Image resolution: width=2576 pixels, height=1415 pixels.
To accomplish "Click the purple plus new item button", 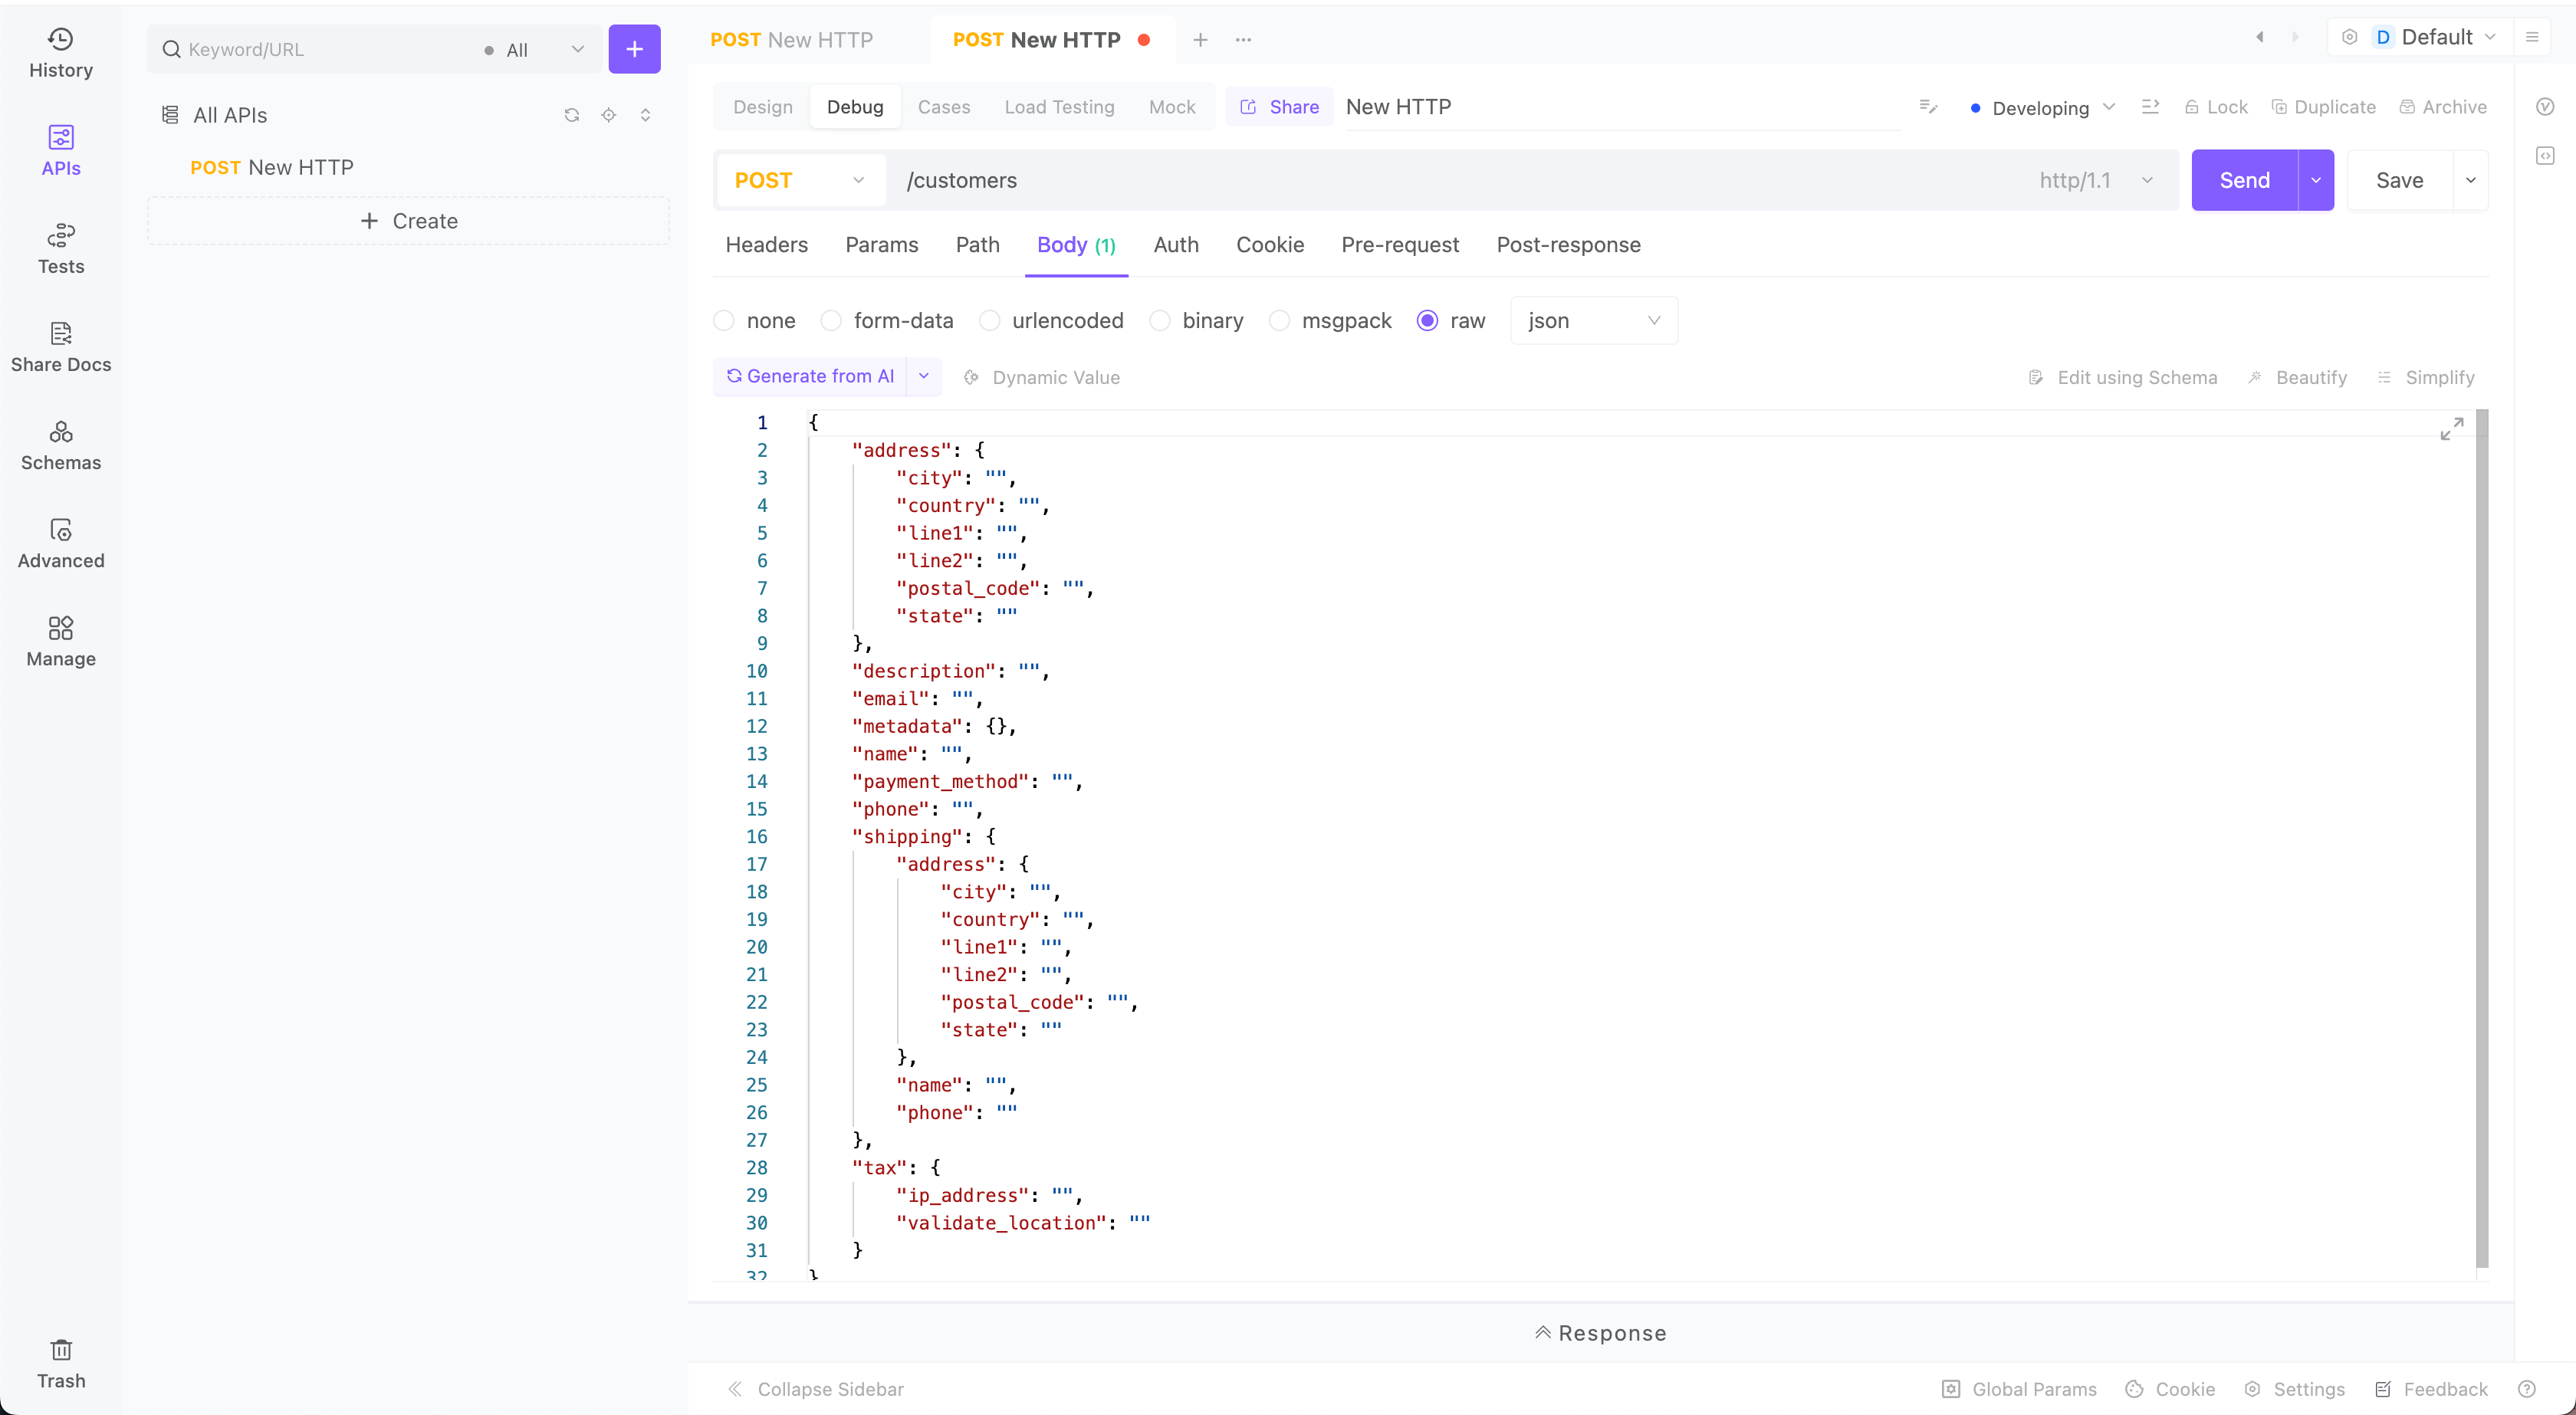I will (x=634, y=49).
